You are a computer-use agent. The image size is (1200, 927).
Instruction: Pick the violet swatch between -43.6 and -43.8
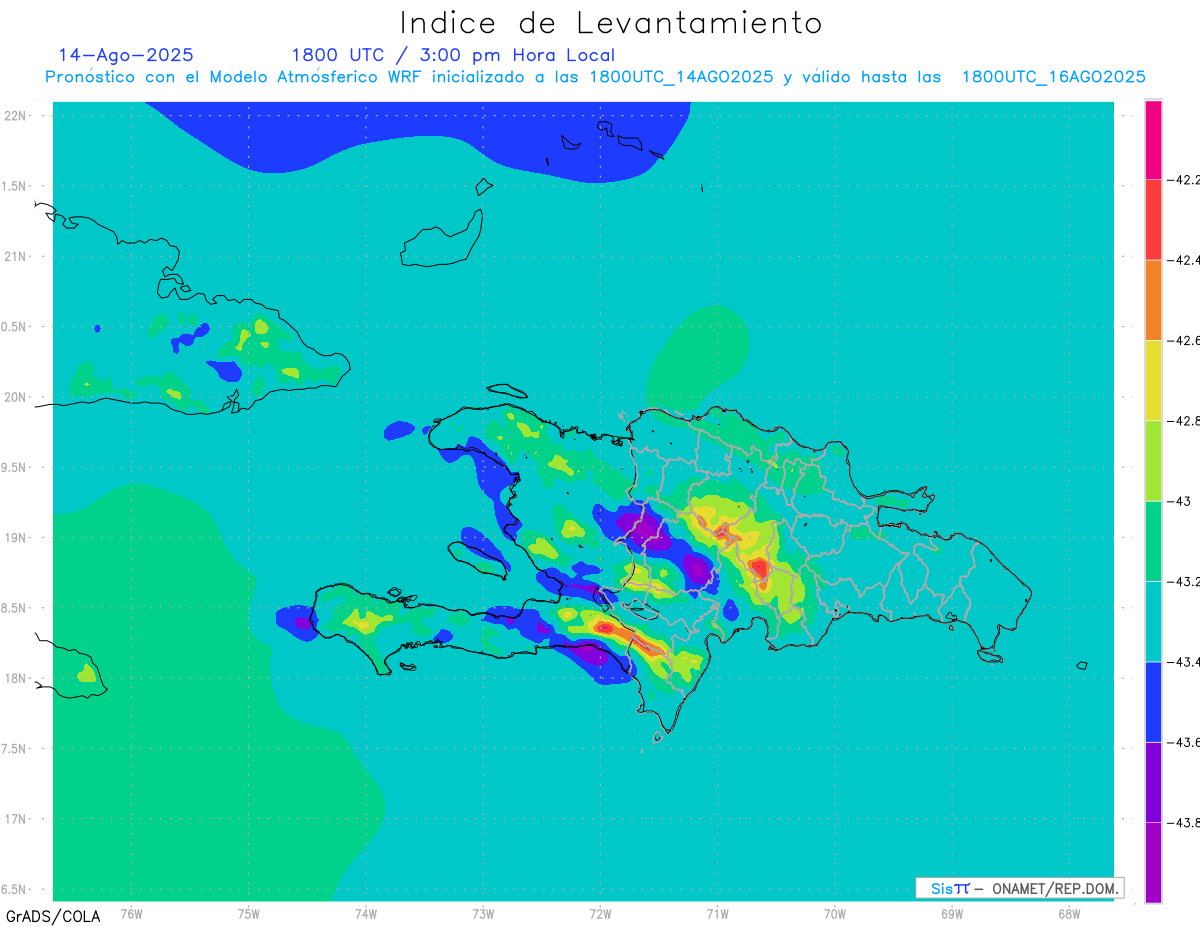tap(1153, 782)
